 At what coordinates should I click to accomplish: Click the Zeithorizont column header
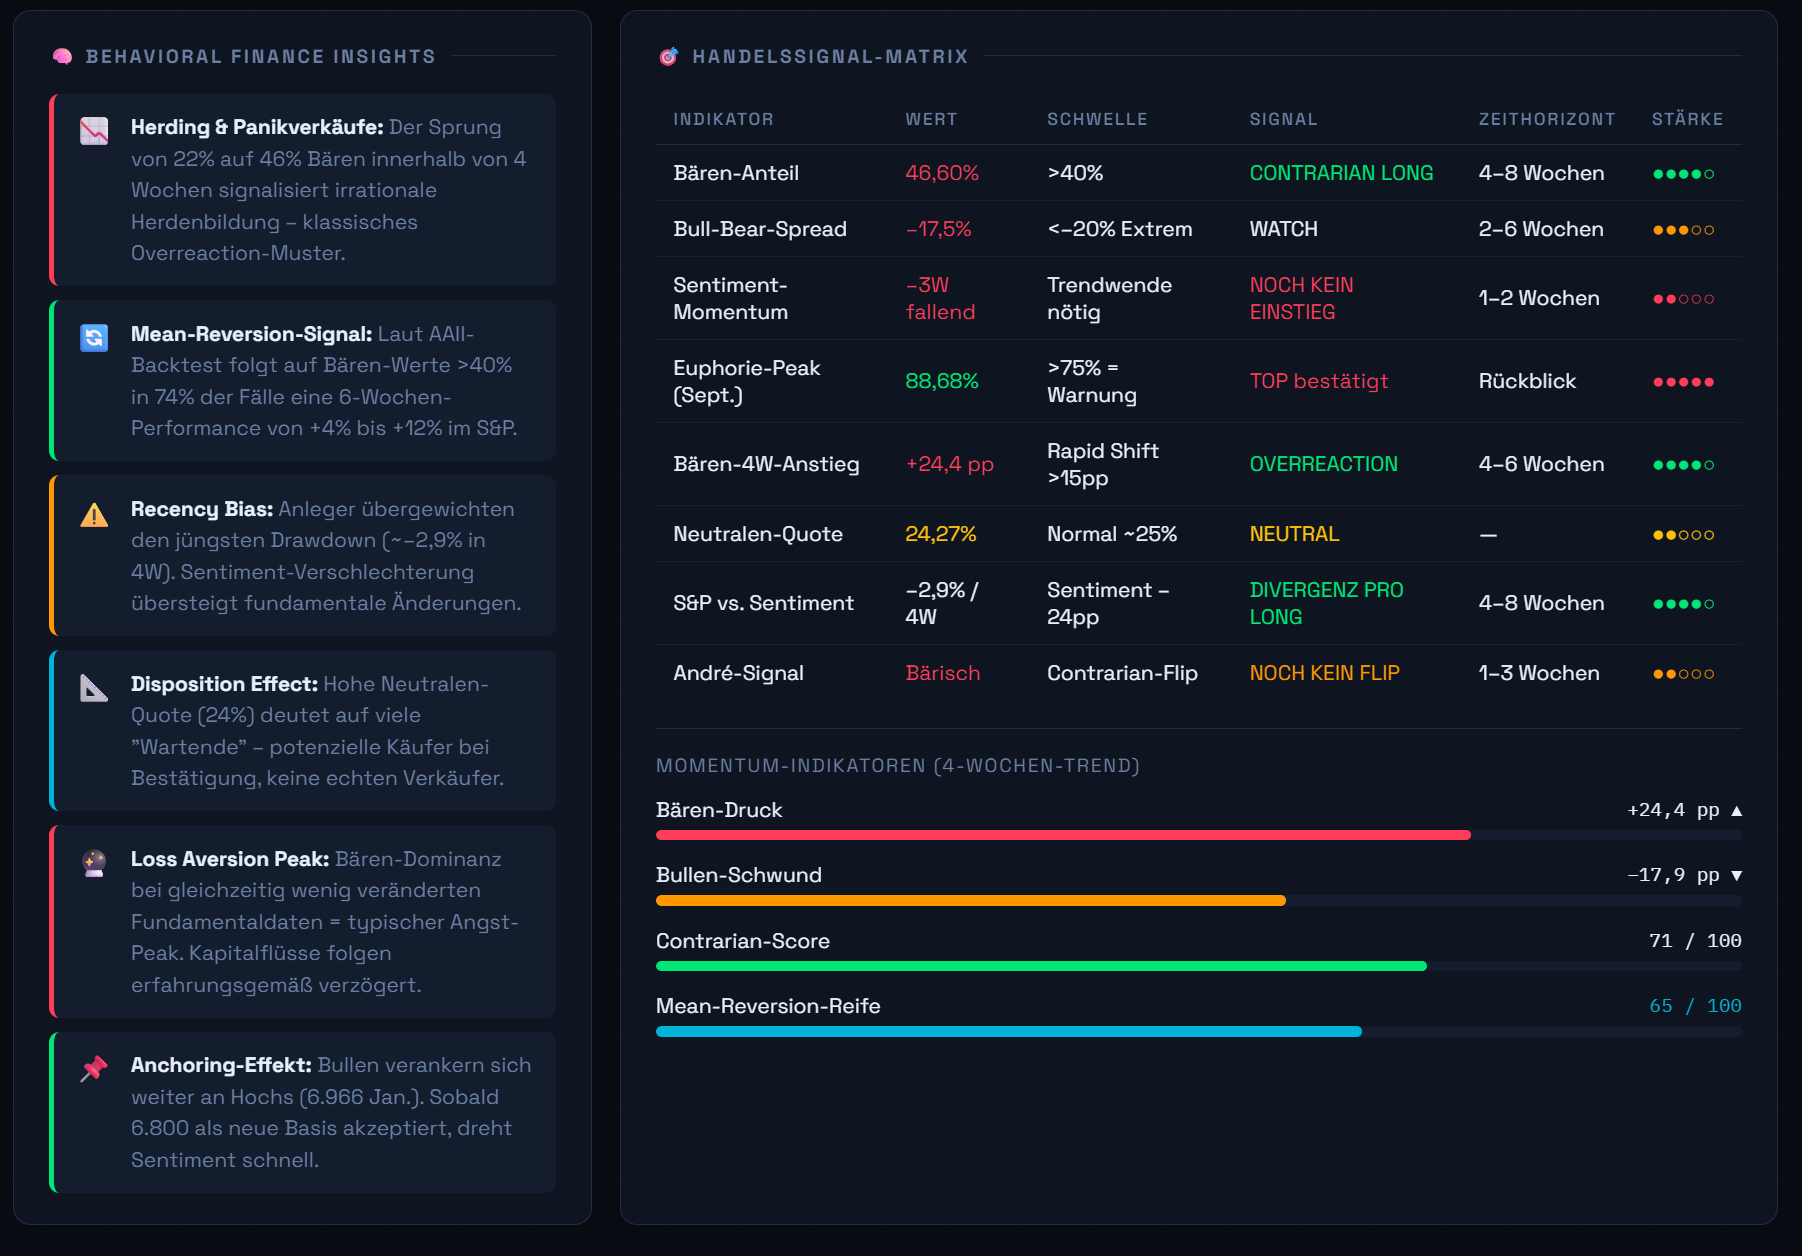tap(1546, 119)
